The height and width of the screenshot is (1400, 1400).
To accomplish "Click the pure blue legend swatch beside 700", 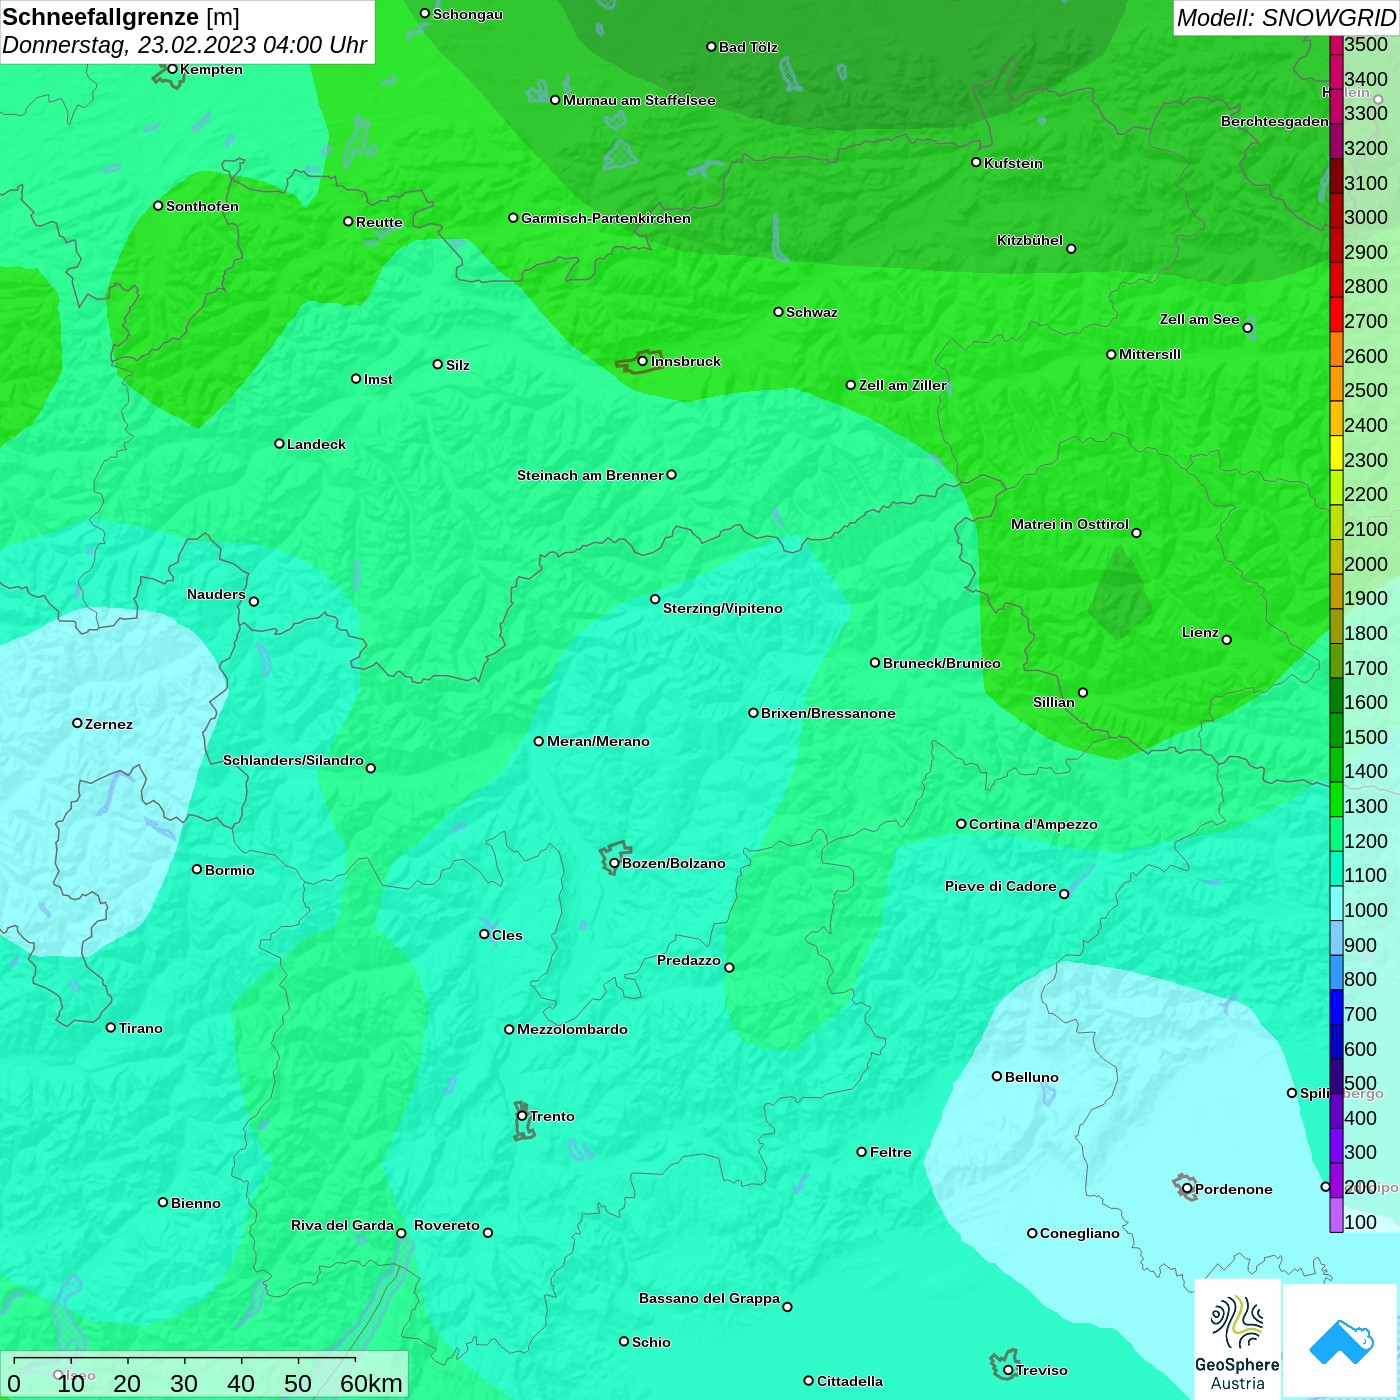I will pos(1336,1007).
